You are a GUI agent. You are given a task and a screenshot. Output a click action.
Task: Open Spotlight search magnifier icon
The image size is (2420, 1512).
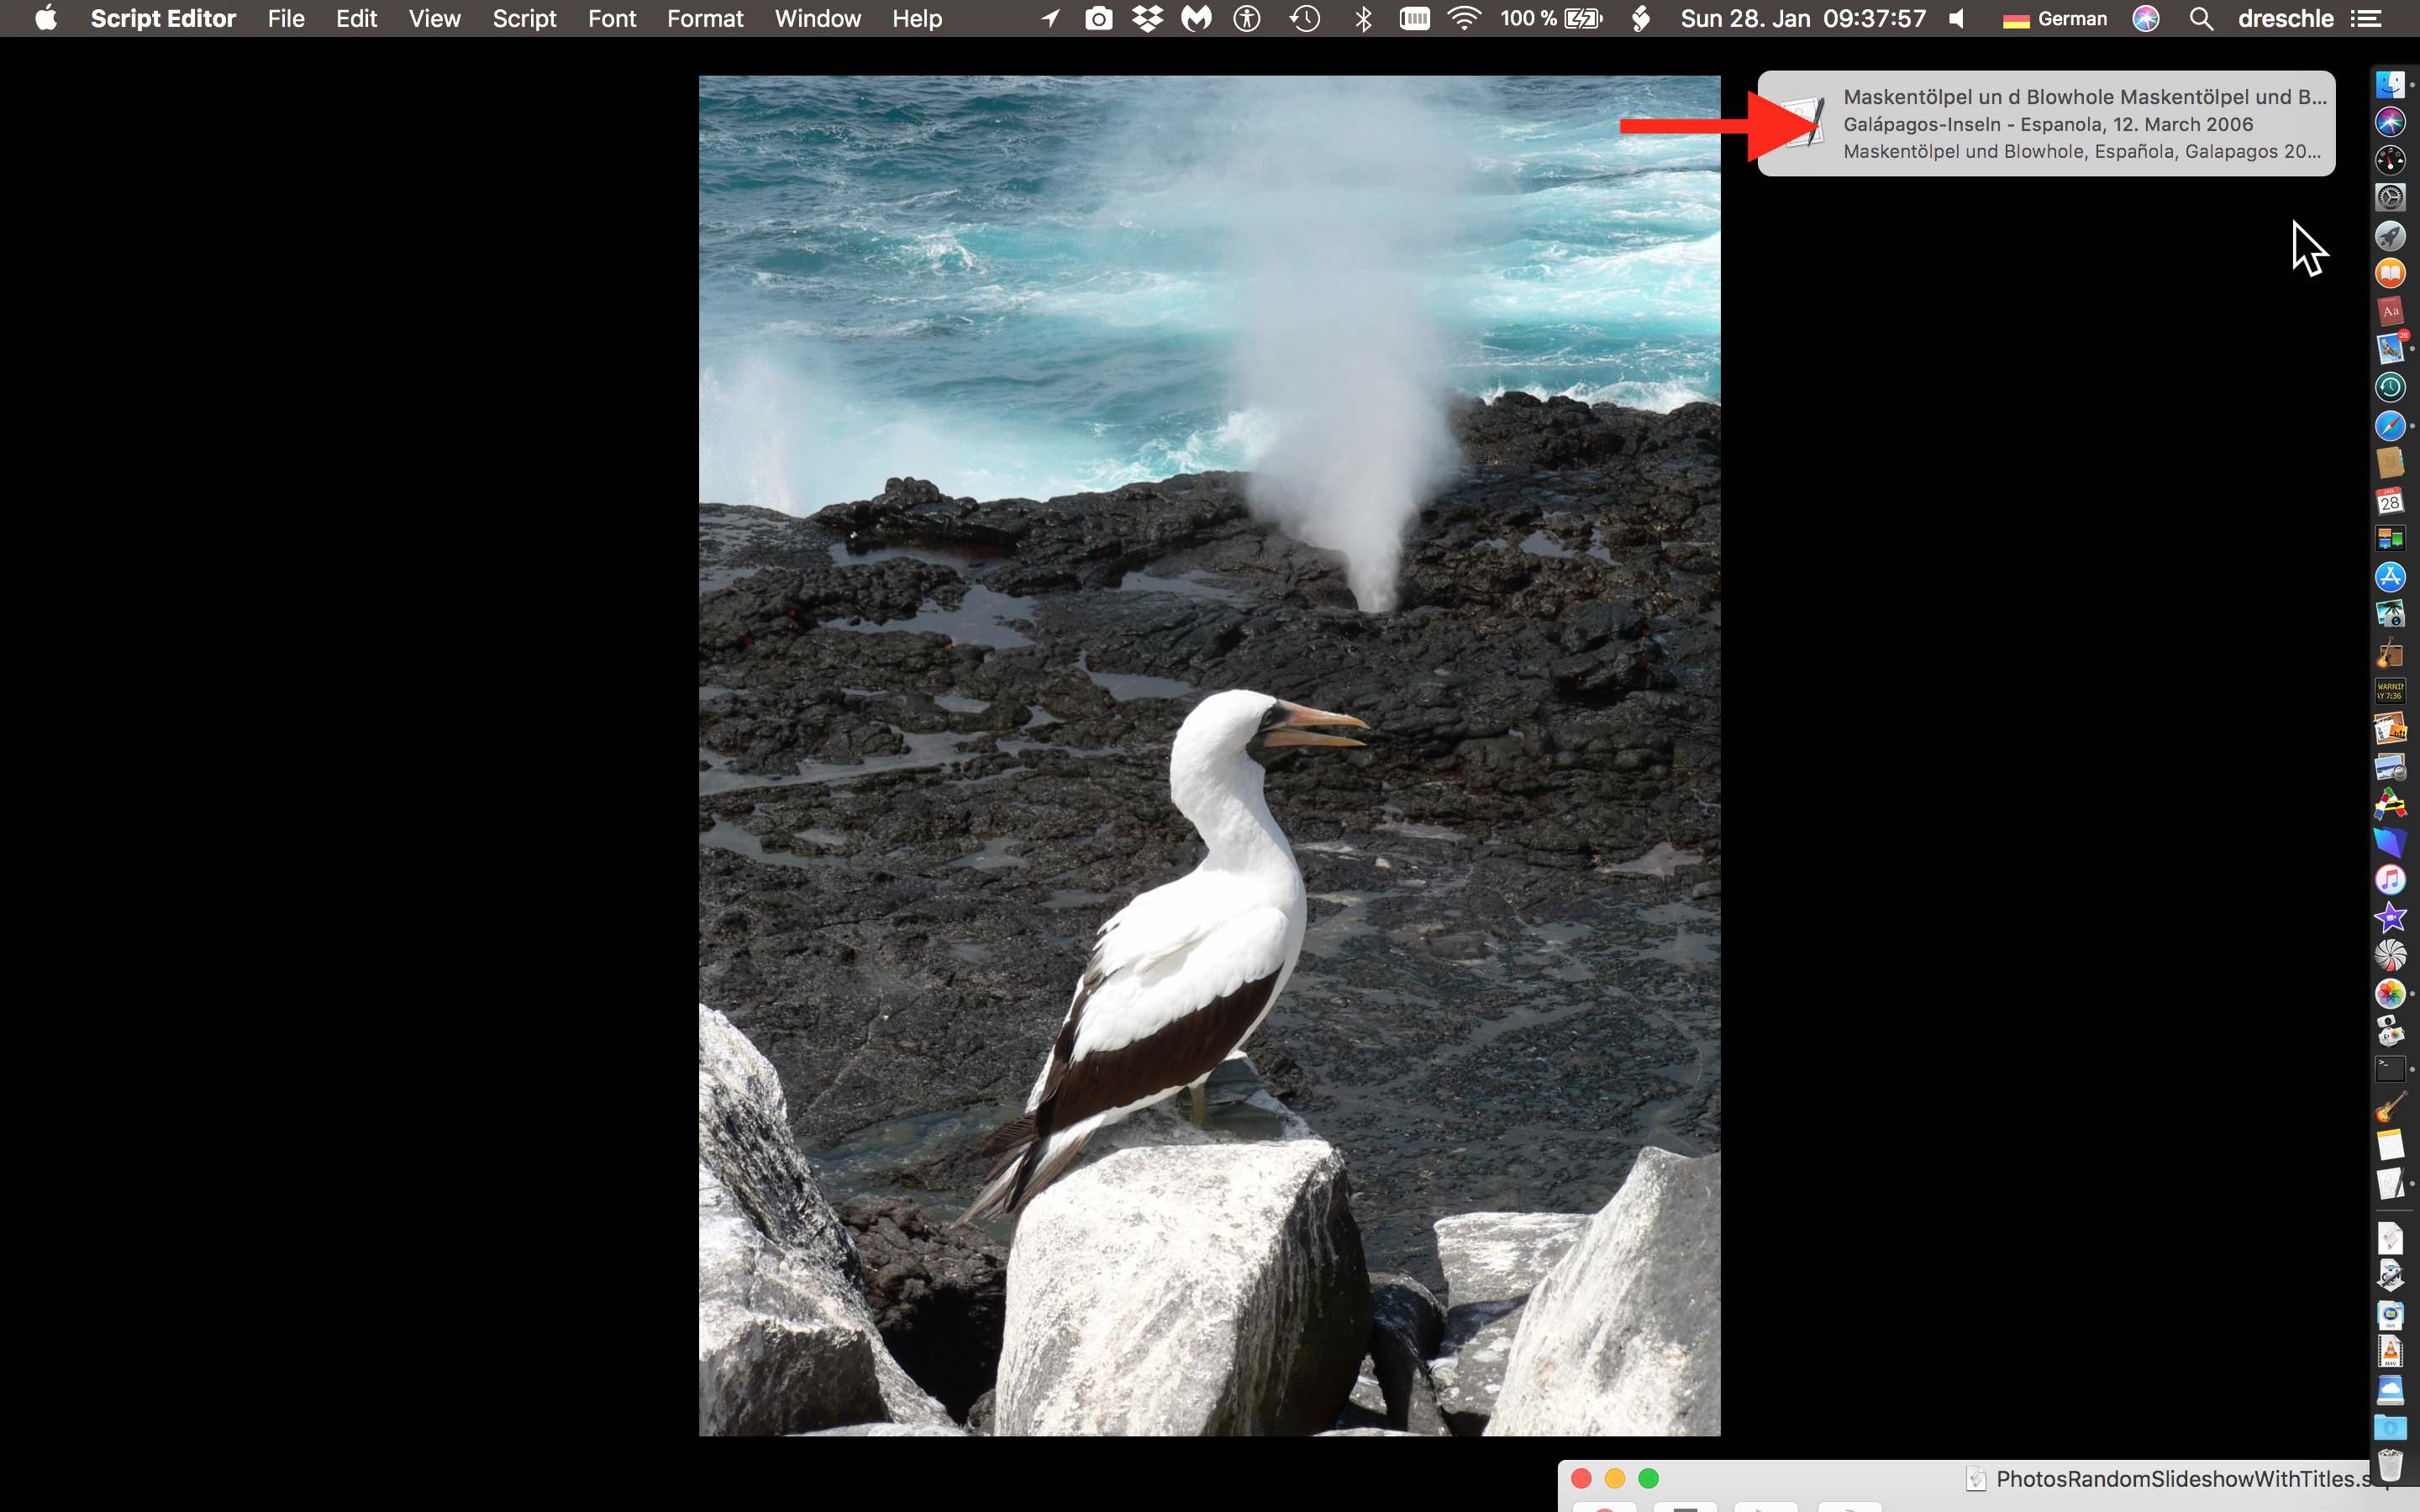click(x=2200, y=19)
